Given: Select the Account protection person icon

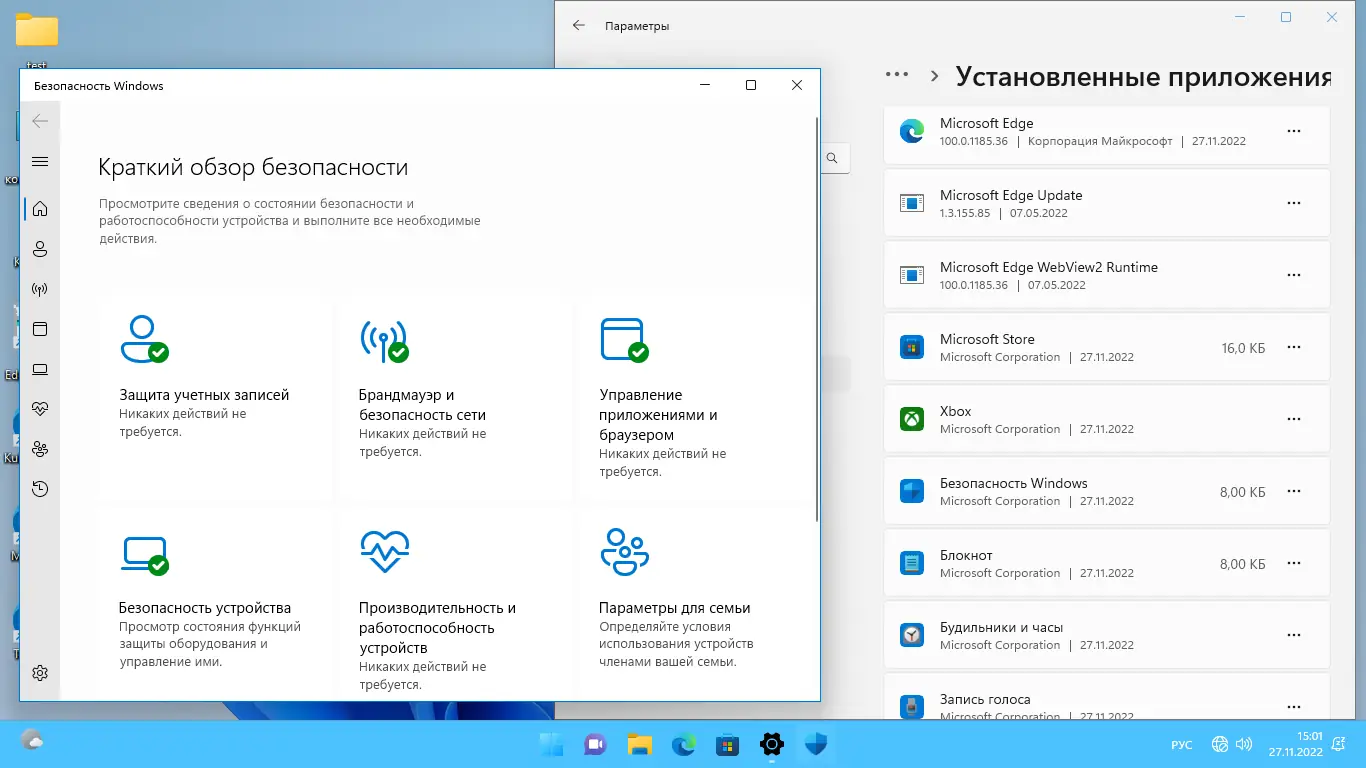Looking at the screenshot, I should click(39, 249).
